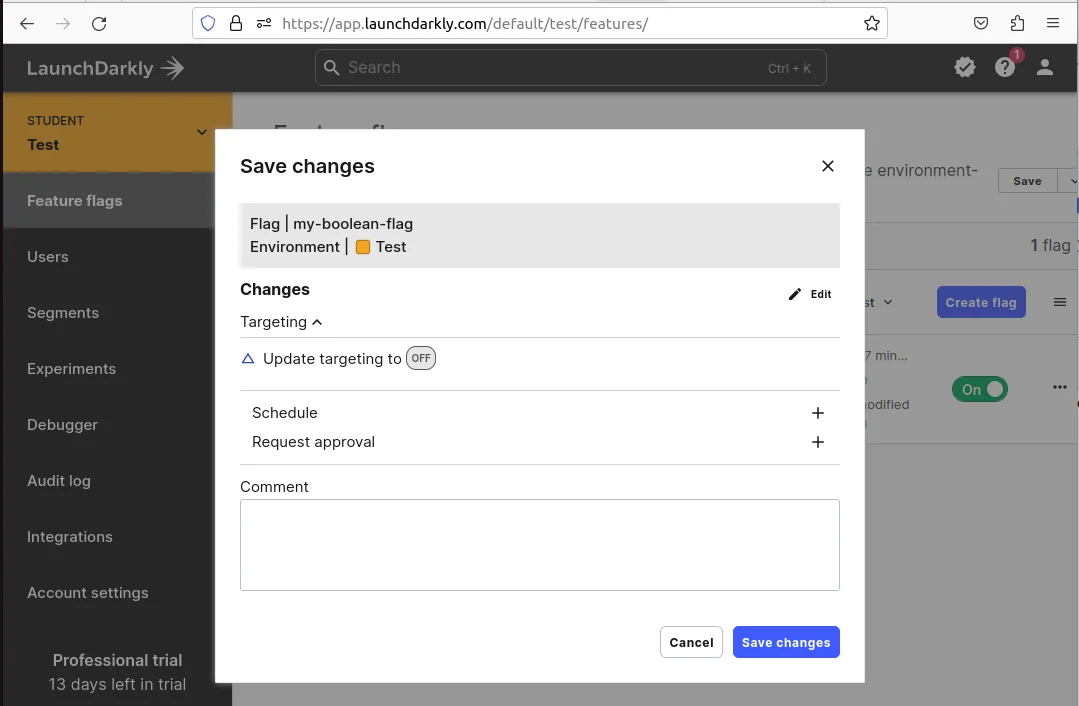Image resolution: width=1079 pixels, height=706 pixels.
Task: Click the orange Test environment square
Action: (363, 247)
